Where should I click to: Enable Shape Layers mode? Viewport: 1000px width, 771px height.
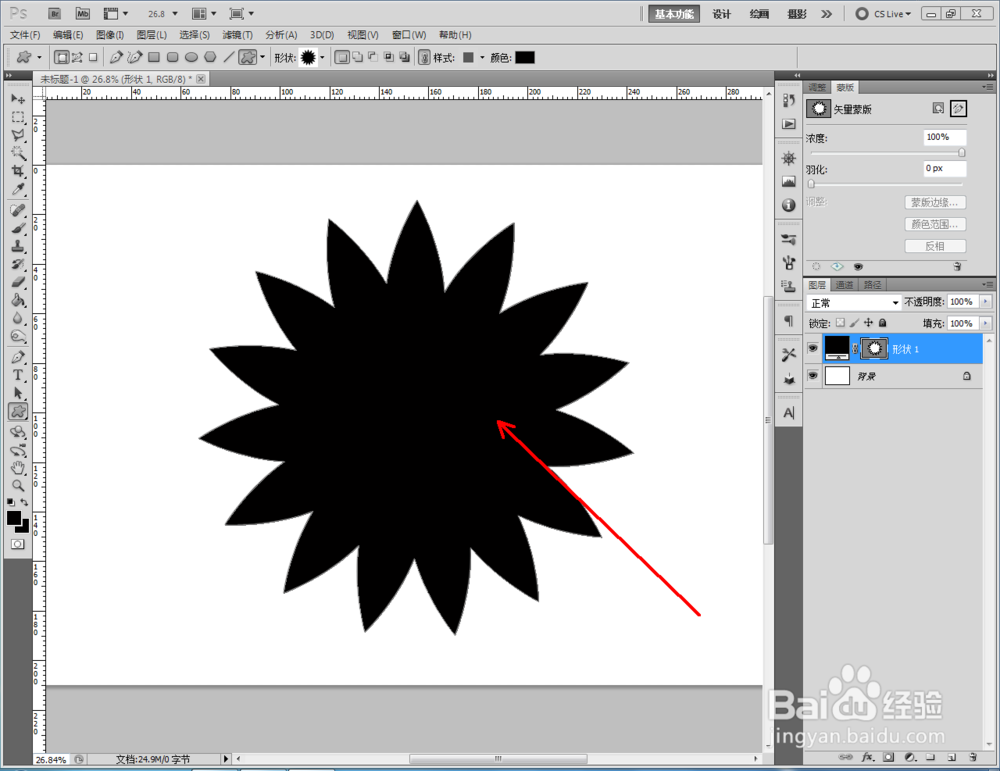pos(62,57)
